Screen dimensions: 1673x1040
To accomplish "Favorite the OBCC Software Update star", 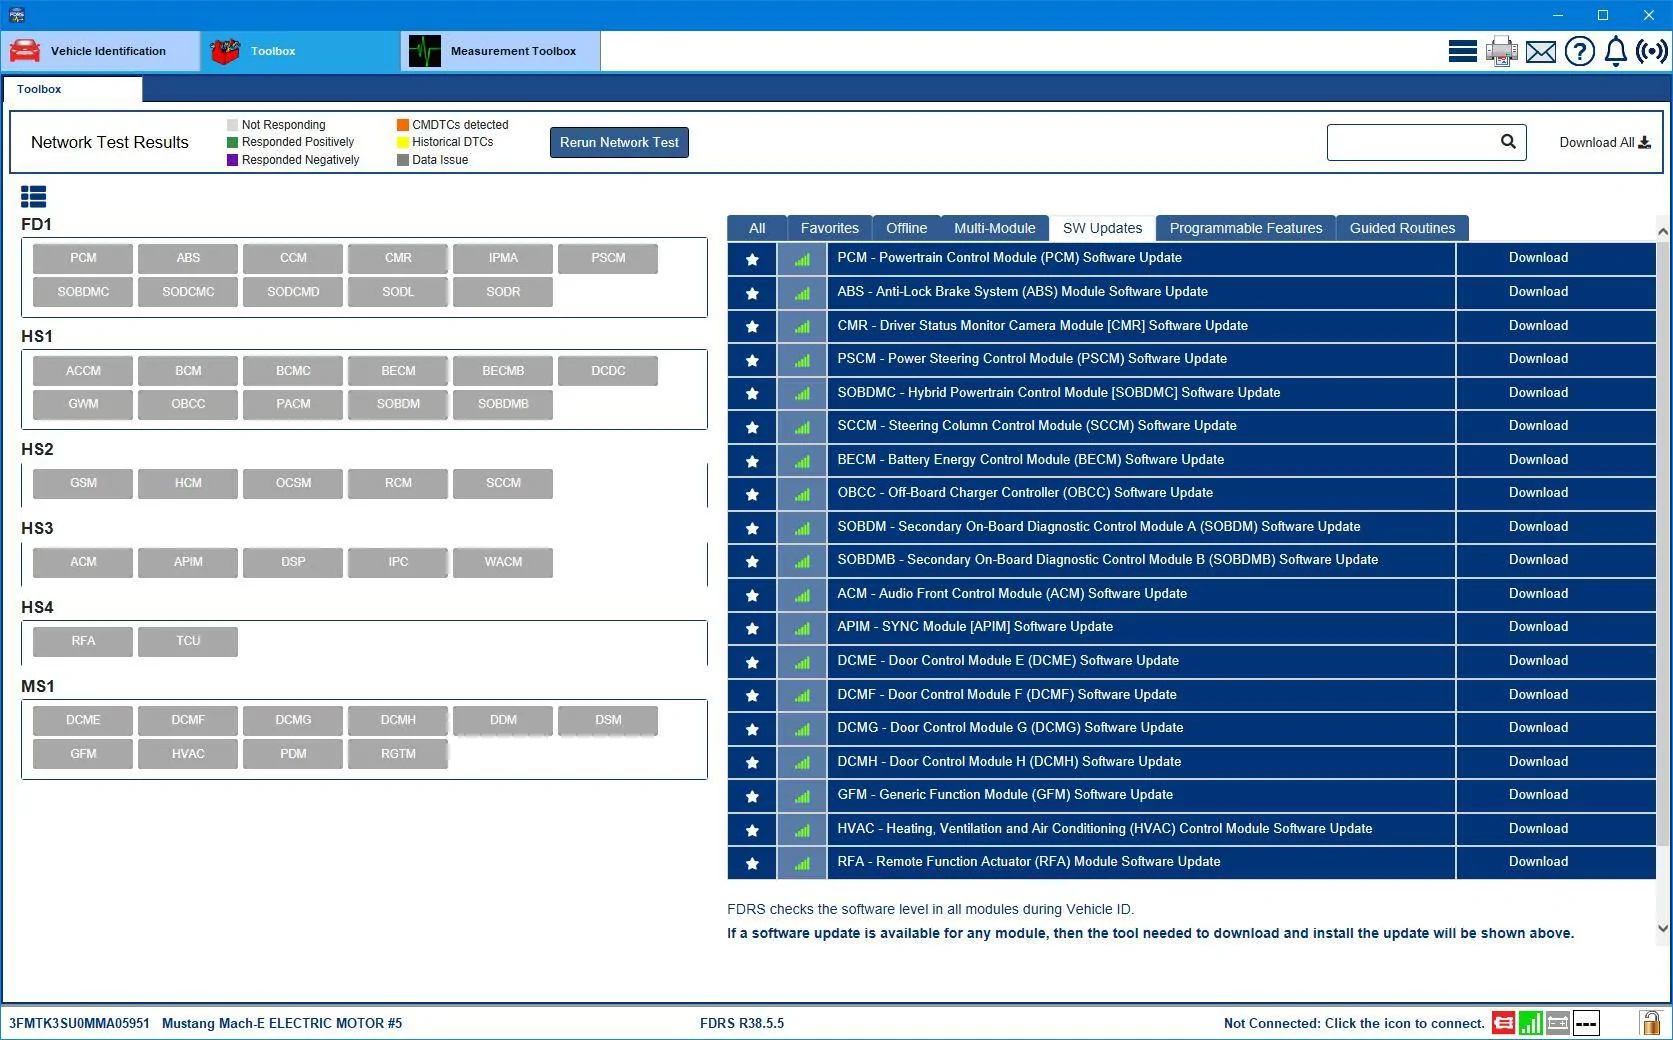I will (752, 494).
